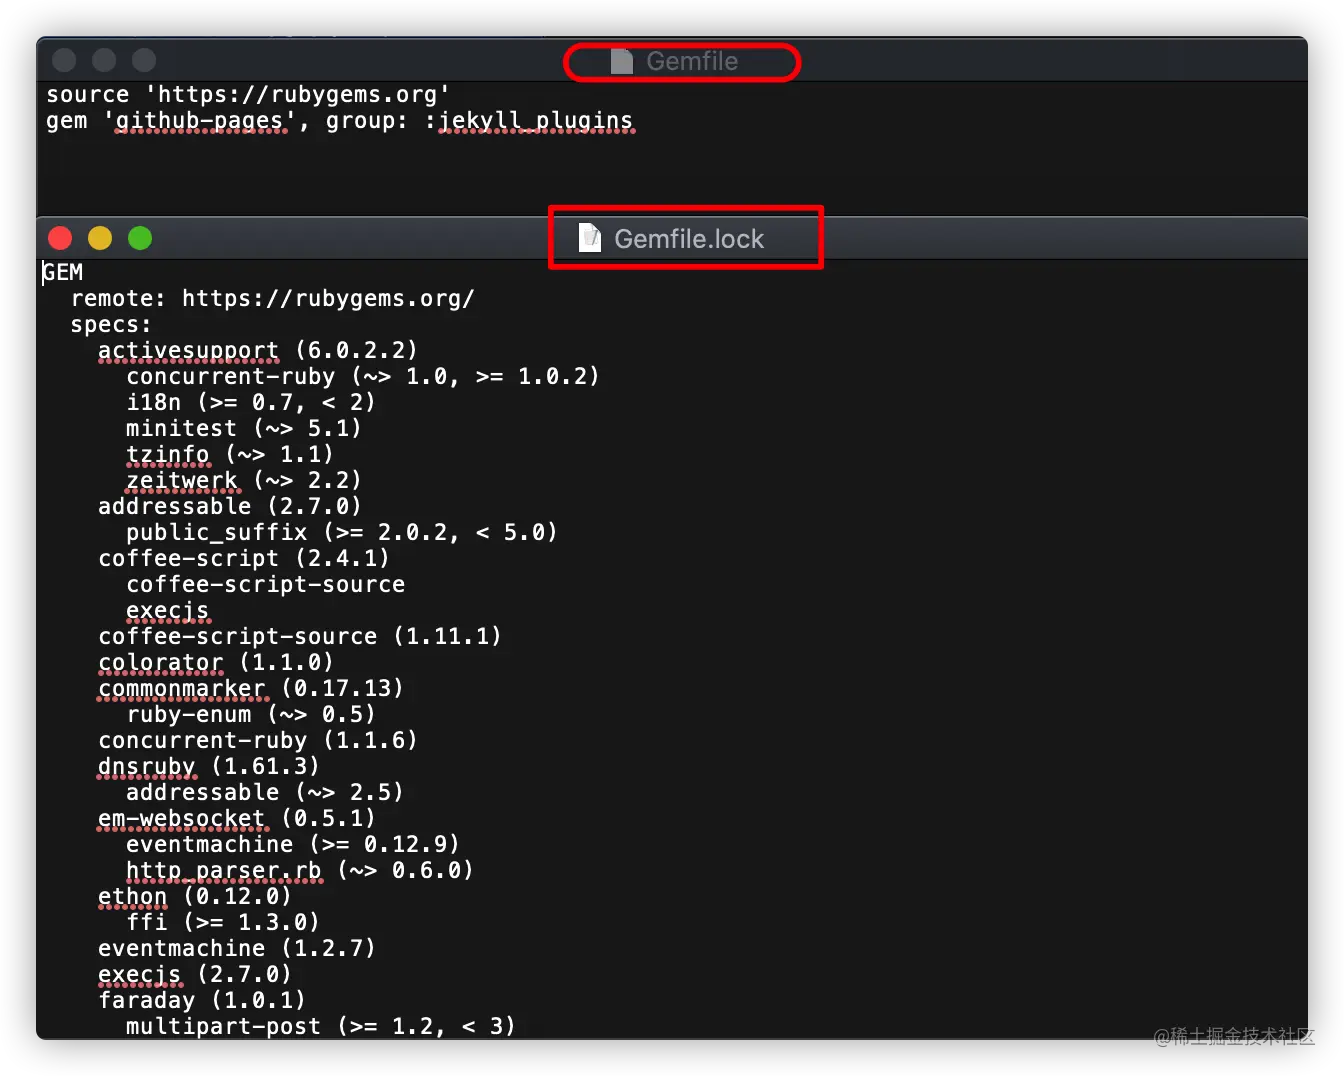Screen dimensions: 1344x1076
Task: Click the green zoom button on the Gemfile.lock window
Action: [140, 238]
